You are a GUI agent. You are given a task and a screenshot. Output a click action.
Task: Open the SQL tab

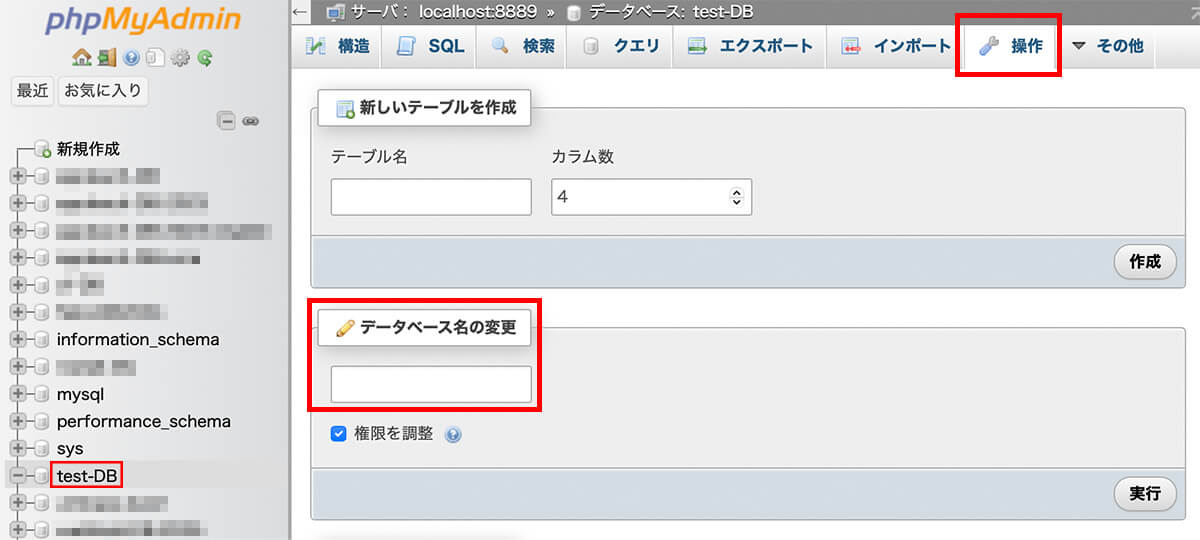pos(430,46)
